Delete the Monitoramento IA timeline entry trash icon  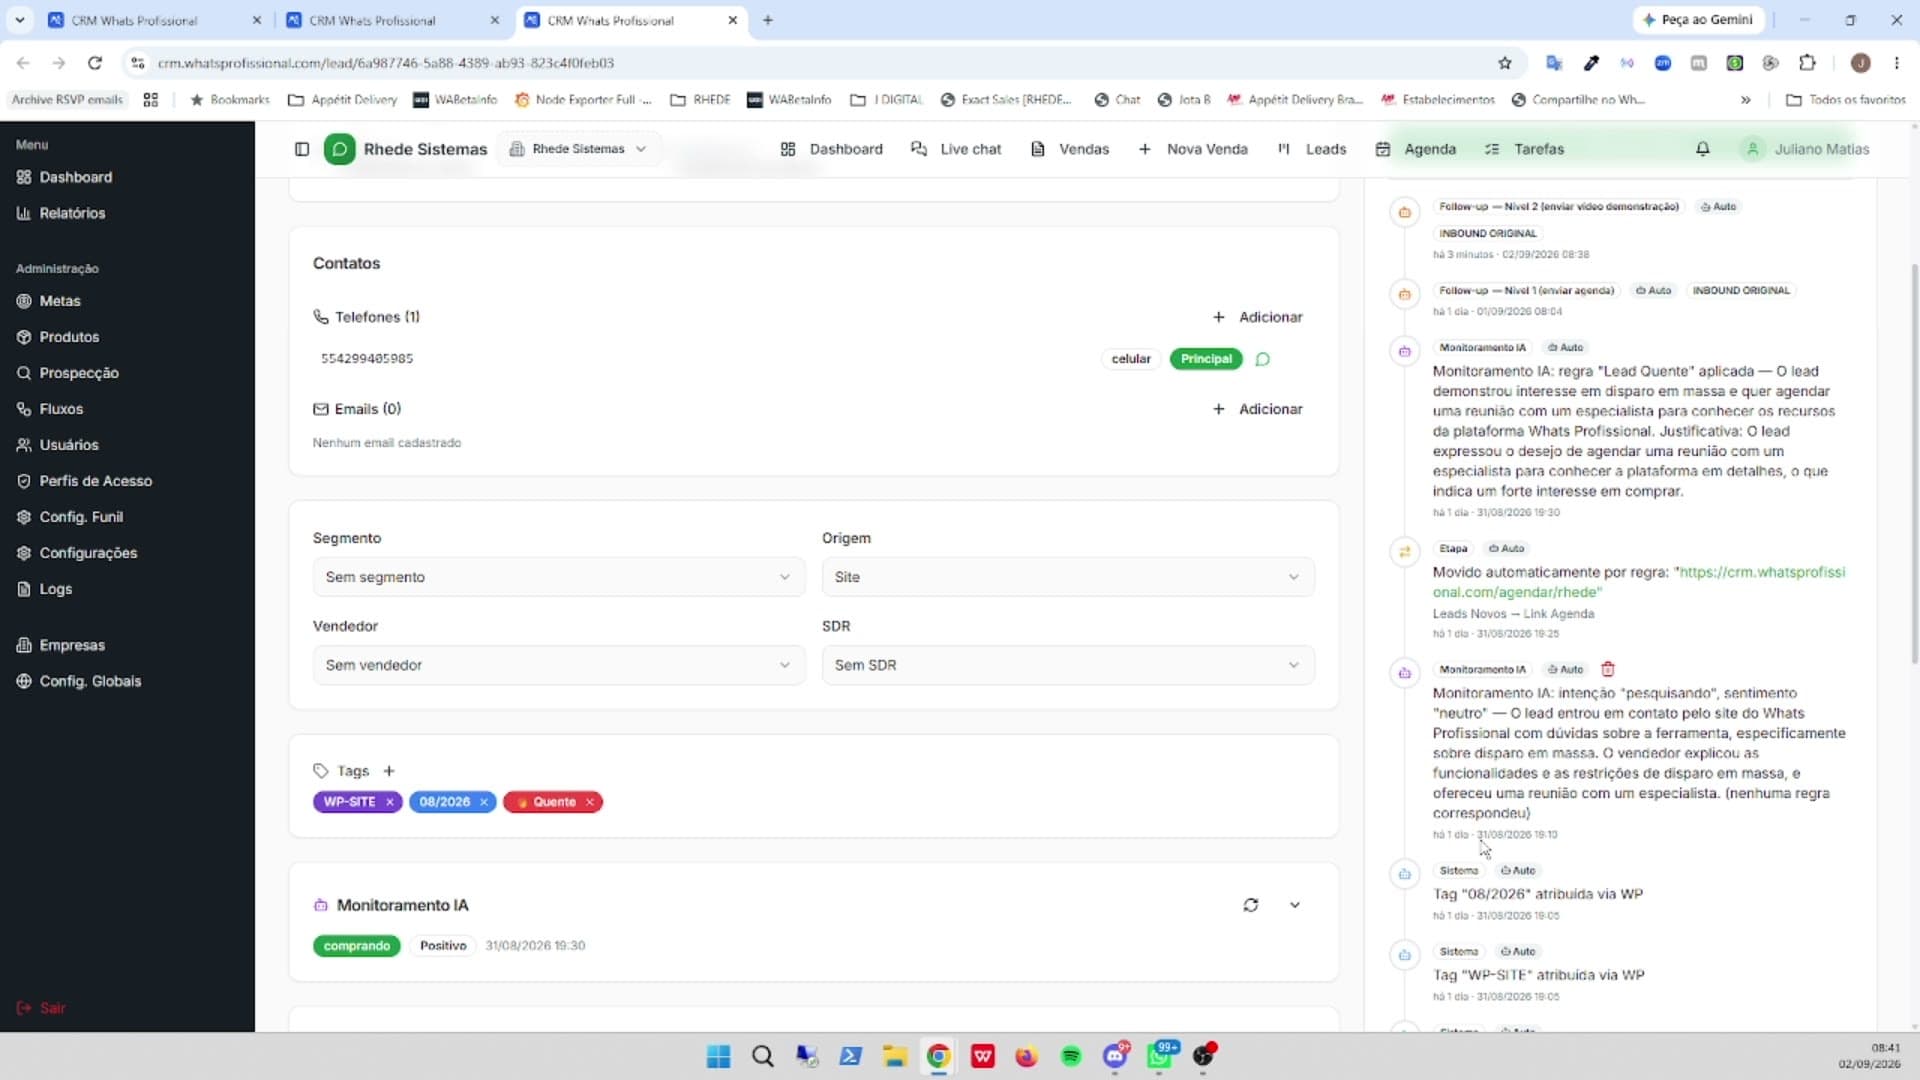coord(1608,669)
